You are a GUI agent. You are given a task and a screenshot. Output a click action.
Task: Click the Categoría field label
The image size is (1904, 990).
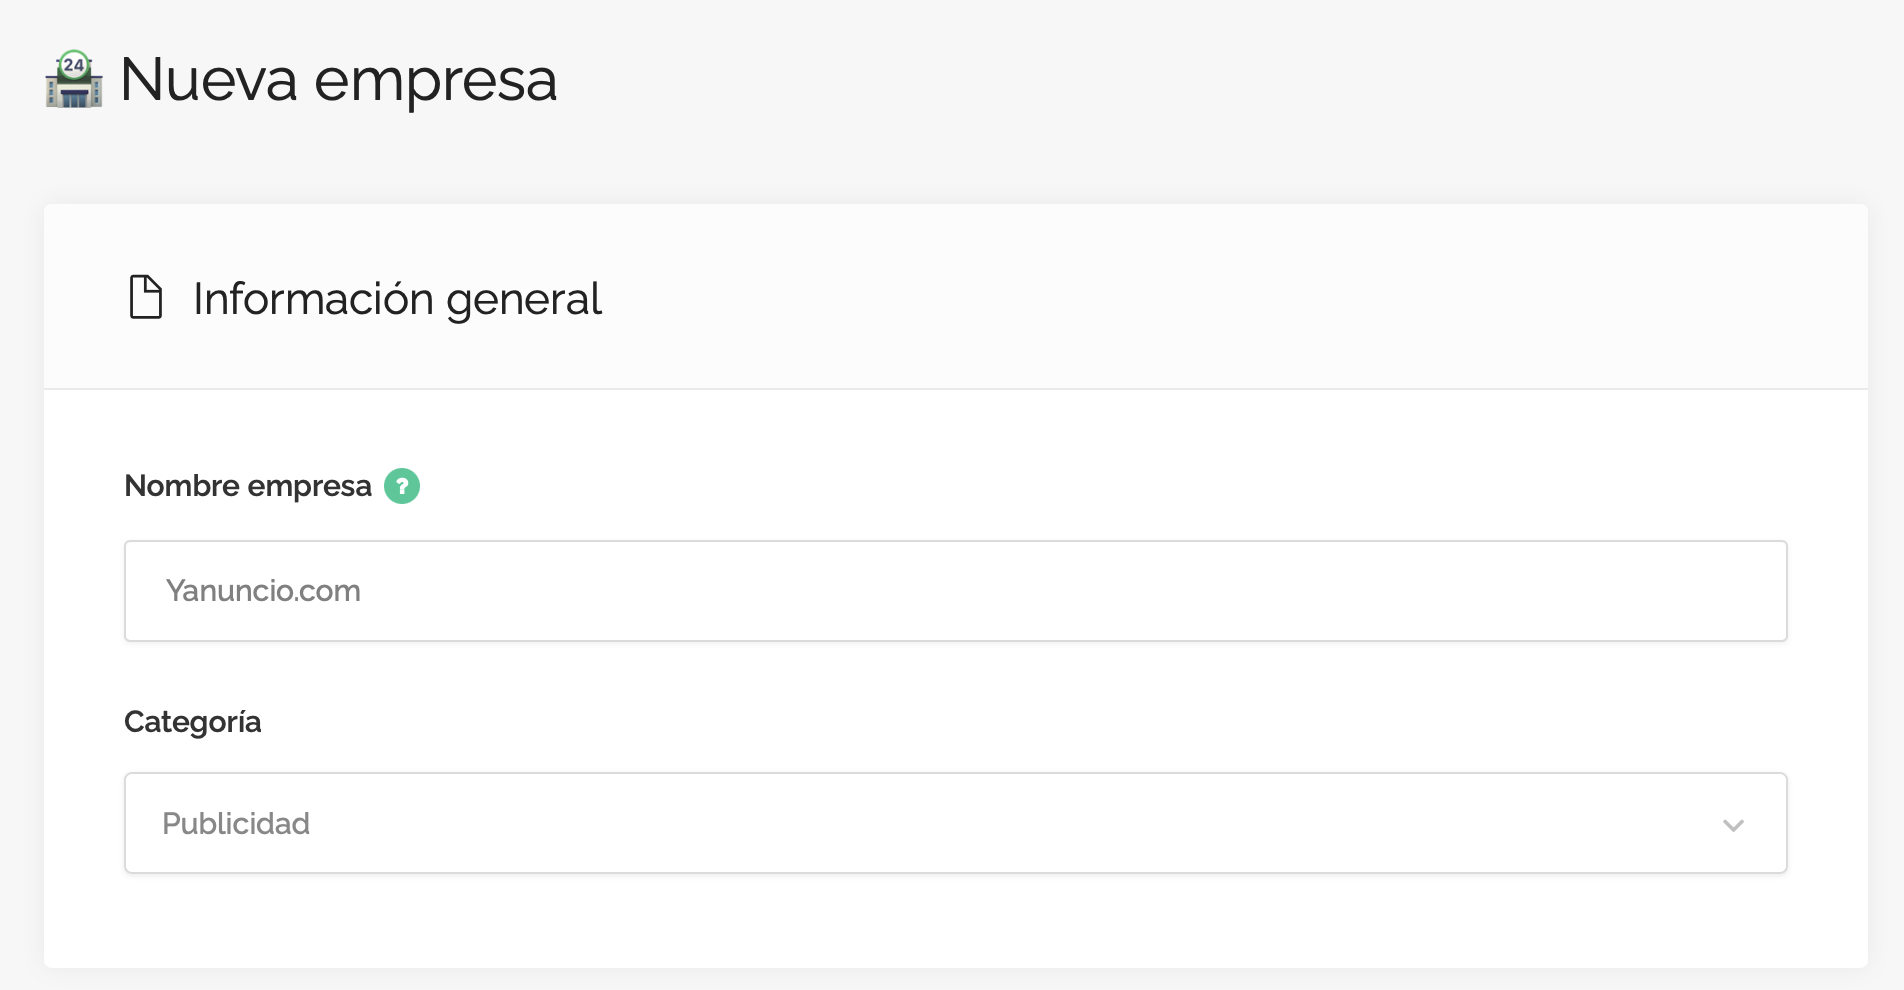(x=192, y=722)
